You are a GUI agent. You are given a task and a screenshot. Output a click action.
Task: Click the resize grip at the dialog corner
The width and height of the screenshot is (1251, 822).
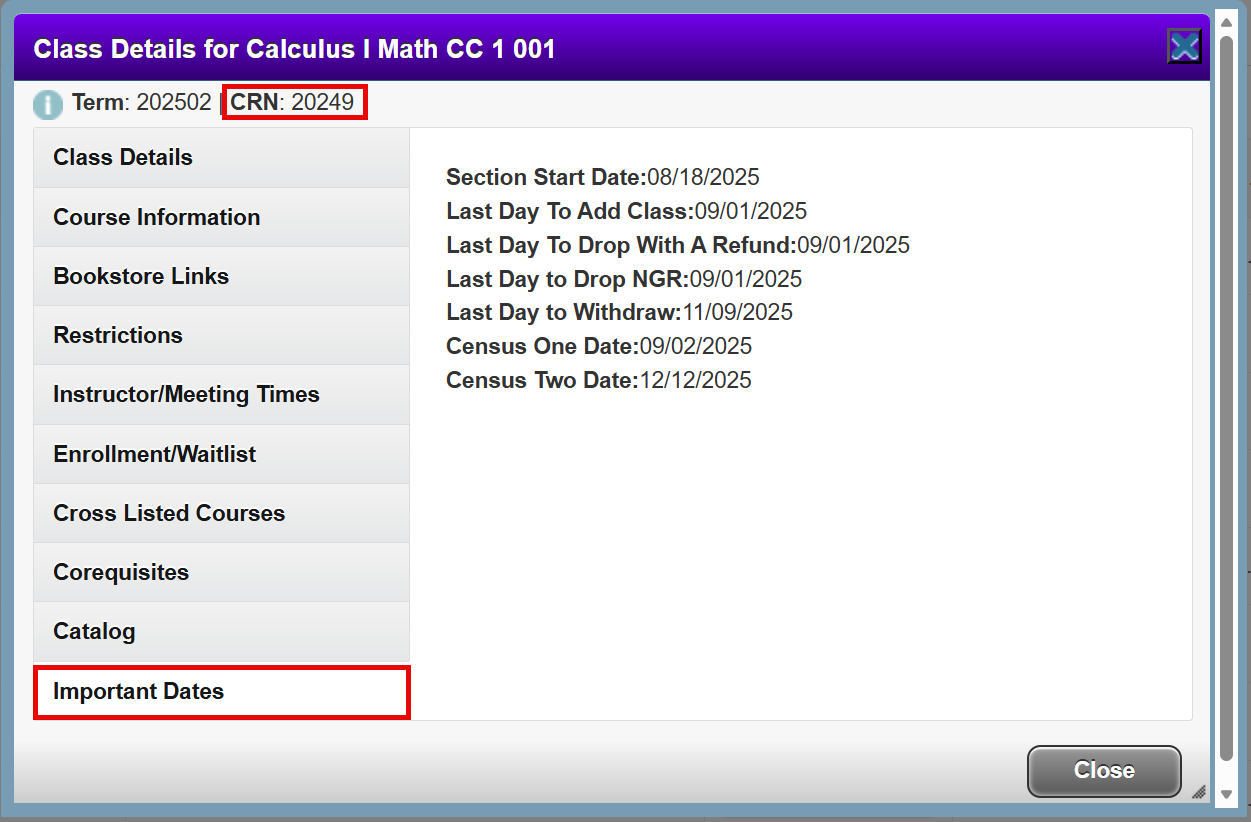click(x=1198, y=792)
